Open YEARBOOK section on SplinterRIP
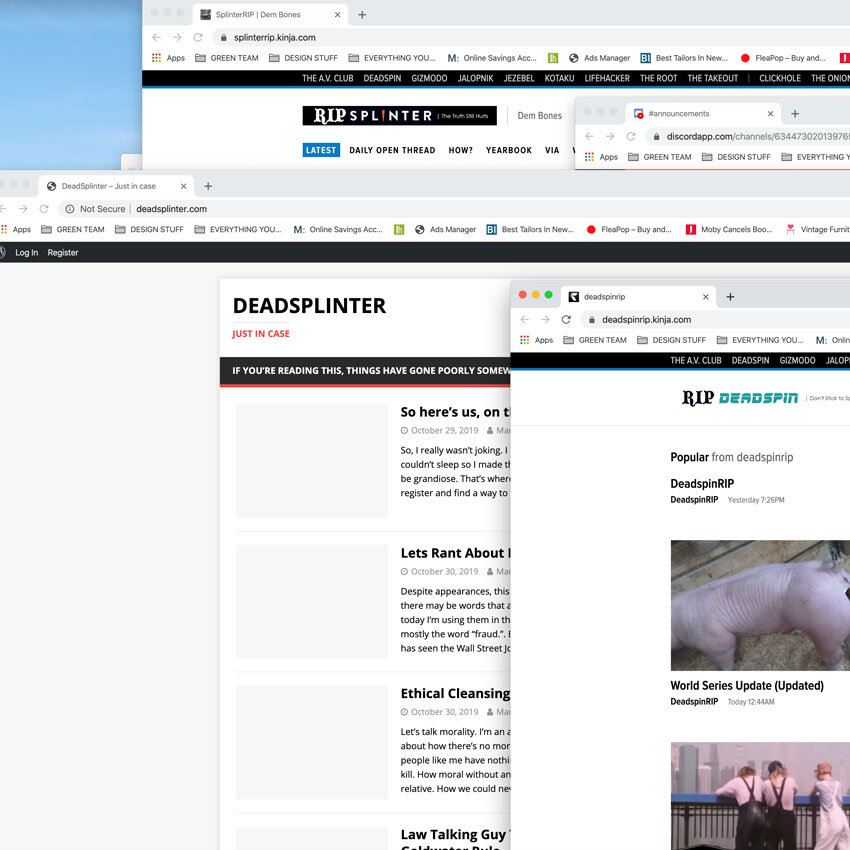This screenshot has width=850, height=850. (508, 150)
